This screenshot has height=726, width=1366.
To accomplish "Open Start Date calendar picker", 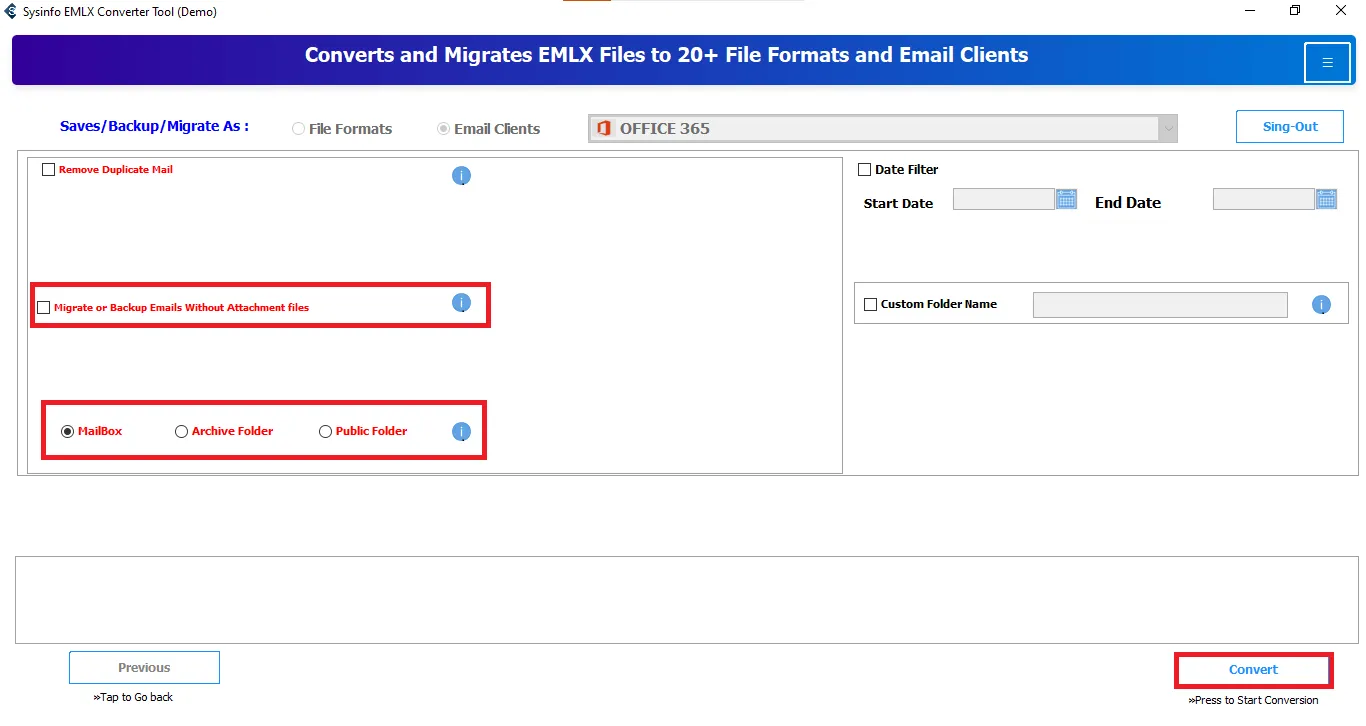I will [x=1067, y=199].
